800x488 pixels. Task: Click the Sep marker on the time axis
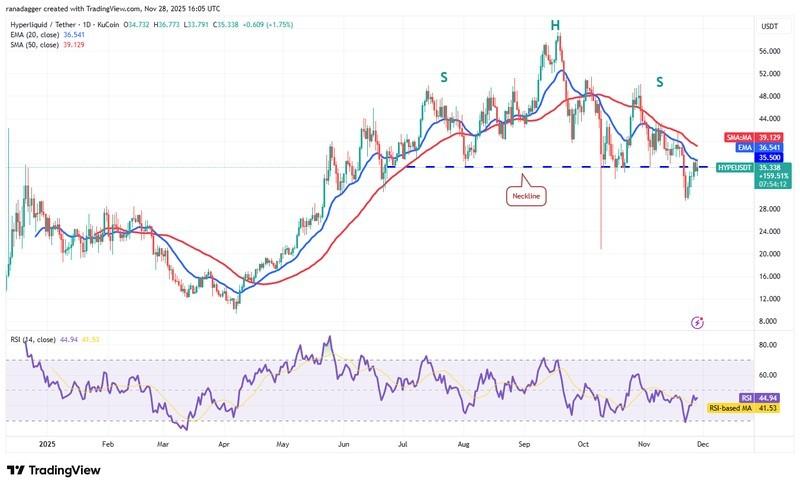pos(523,445)
